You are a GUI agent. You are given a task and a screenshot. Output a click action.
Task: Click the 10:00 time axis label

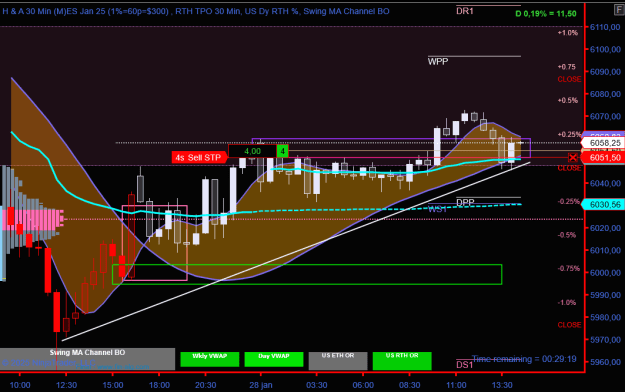(20, 385)
